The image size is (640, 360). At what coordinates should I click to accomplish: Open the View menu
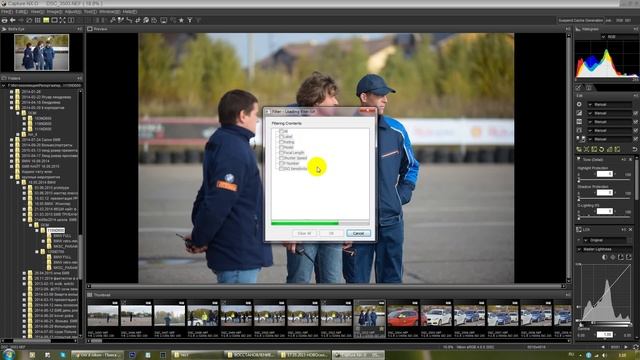(37, 12)
